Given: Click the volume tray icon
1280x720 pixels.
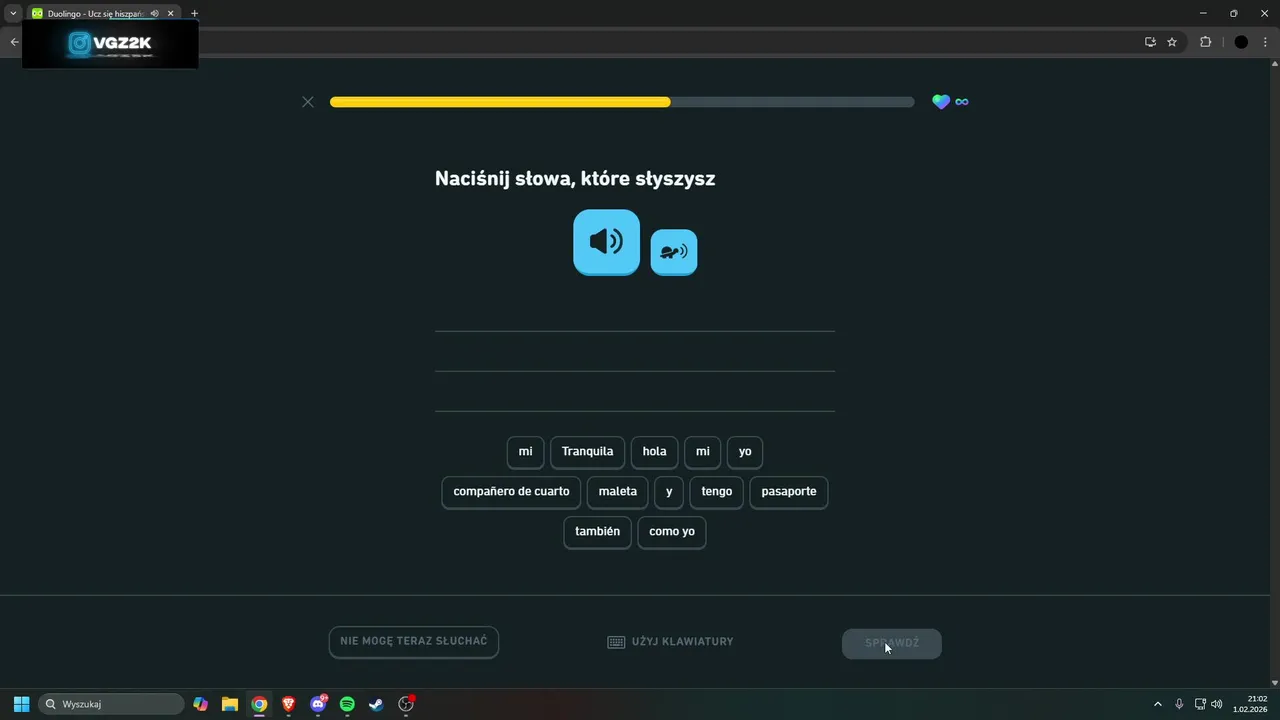Looking at the screenshot, I should tap(1217, 704).
